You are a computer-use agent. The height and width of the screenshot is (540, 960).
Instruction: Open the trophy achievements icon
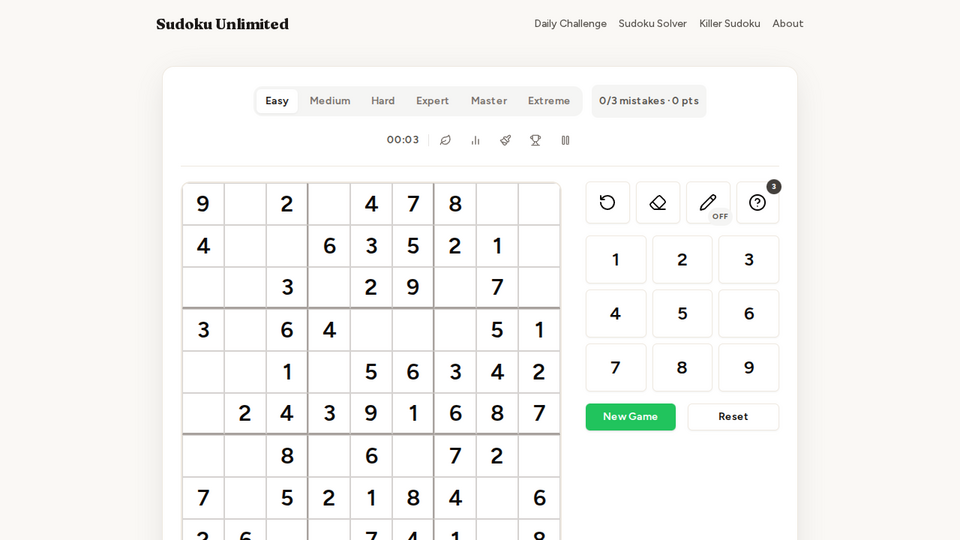pyautogui.click(x=535, y=140)
